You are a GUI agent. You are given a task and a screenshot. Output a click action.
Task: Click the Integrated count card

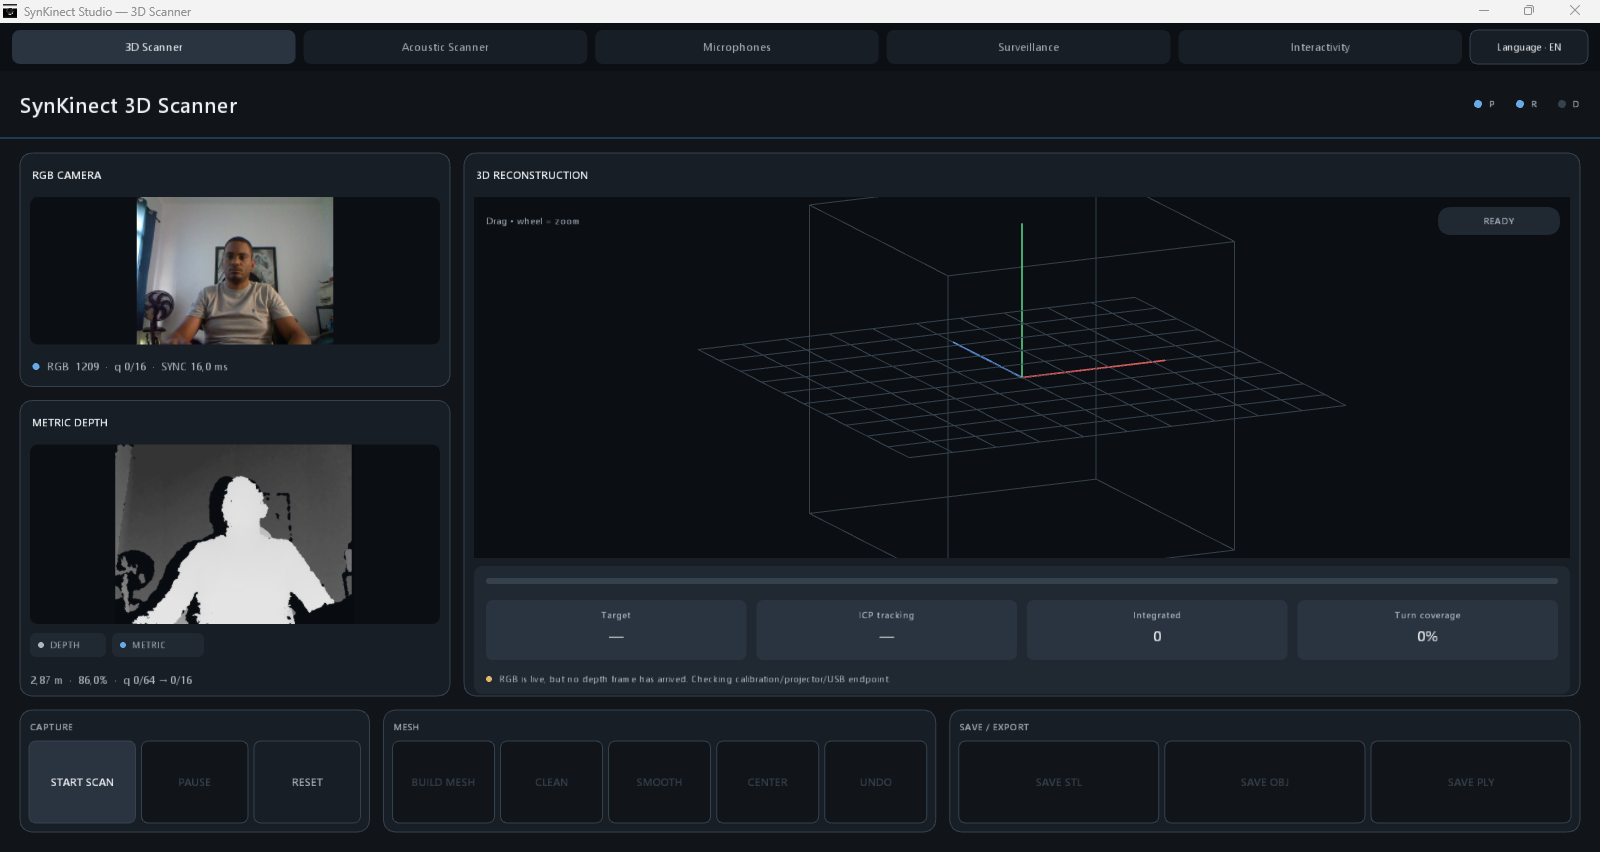pos(1157,630)
